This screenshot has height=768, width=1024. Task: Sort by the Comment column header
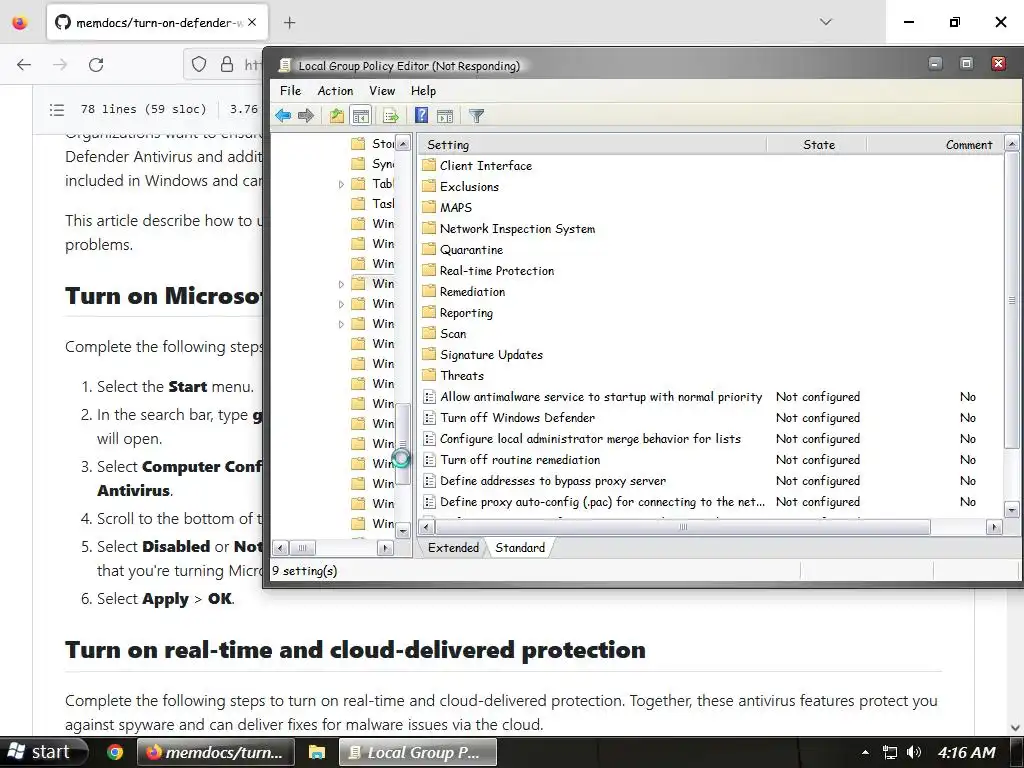935,144
